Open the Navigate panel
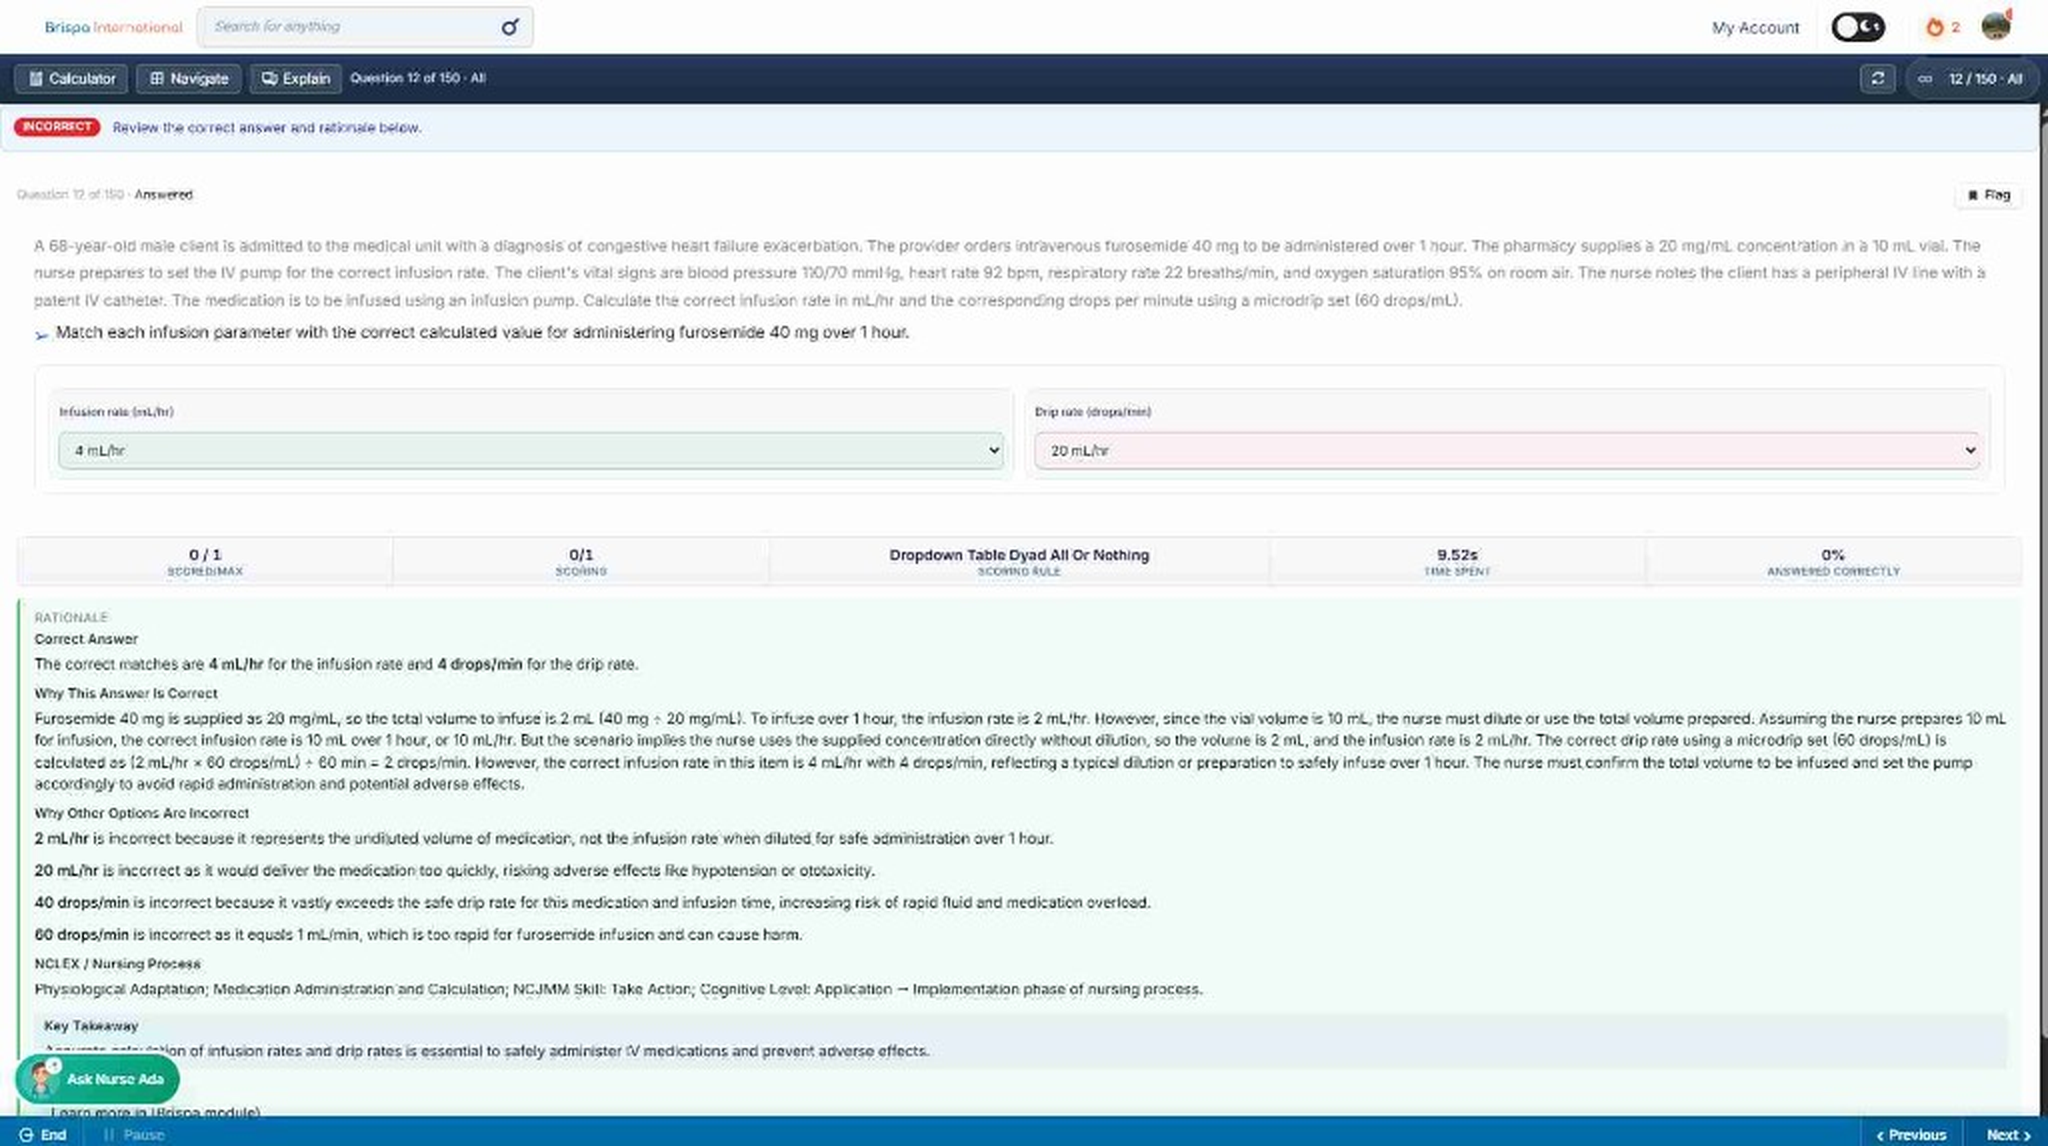2048x1146 pixels. (x=188, y=78)
